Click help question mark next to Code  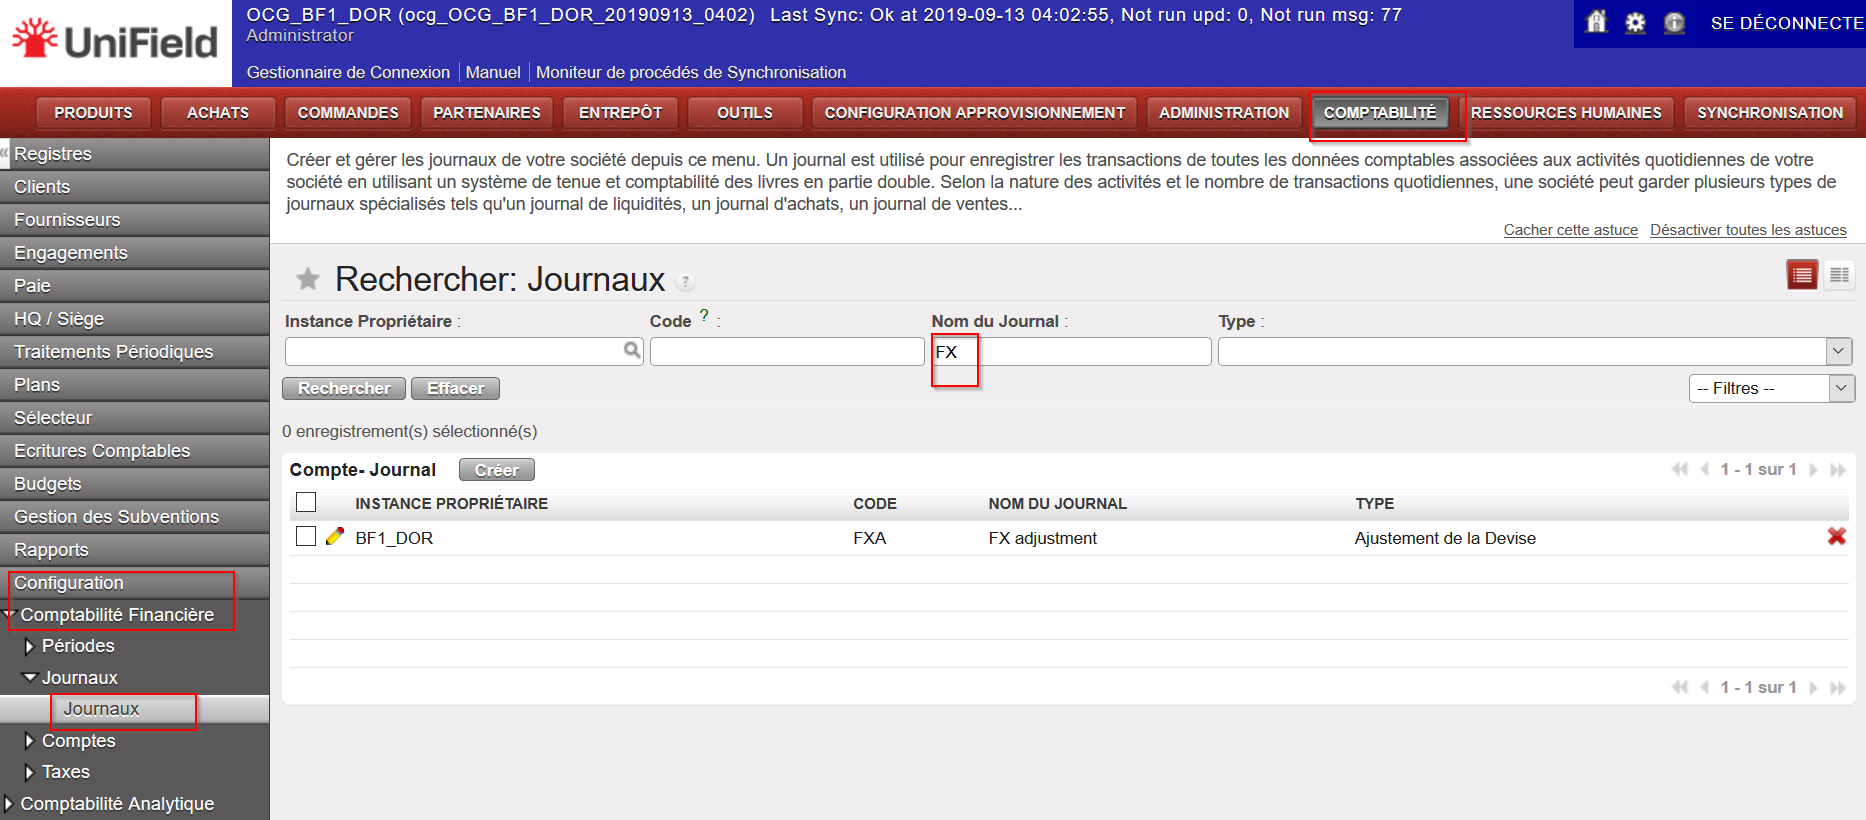pos(704,315)
